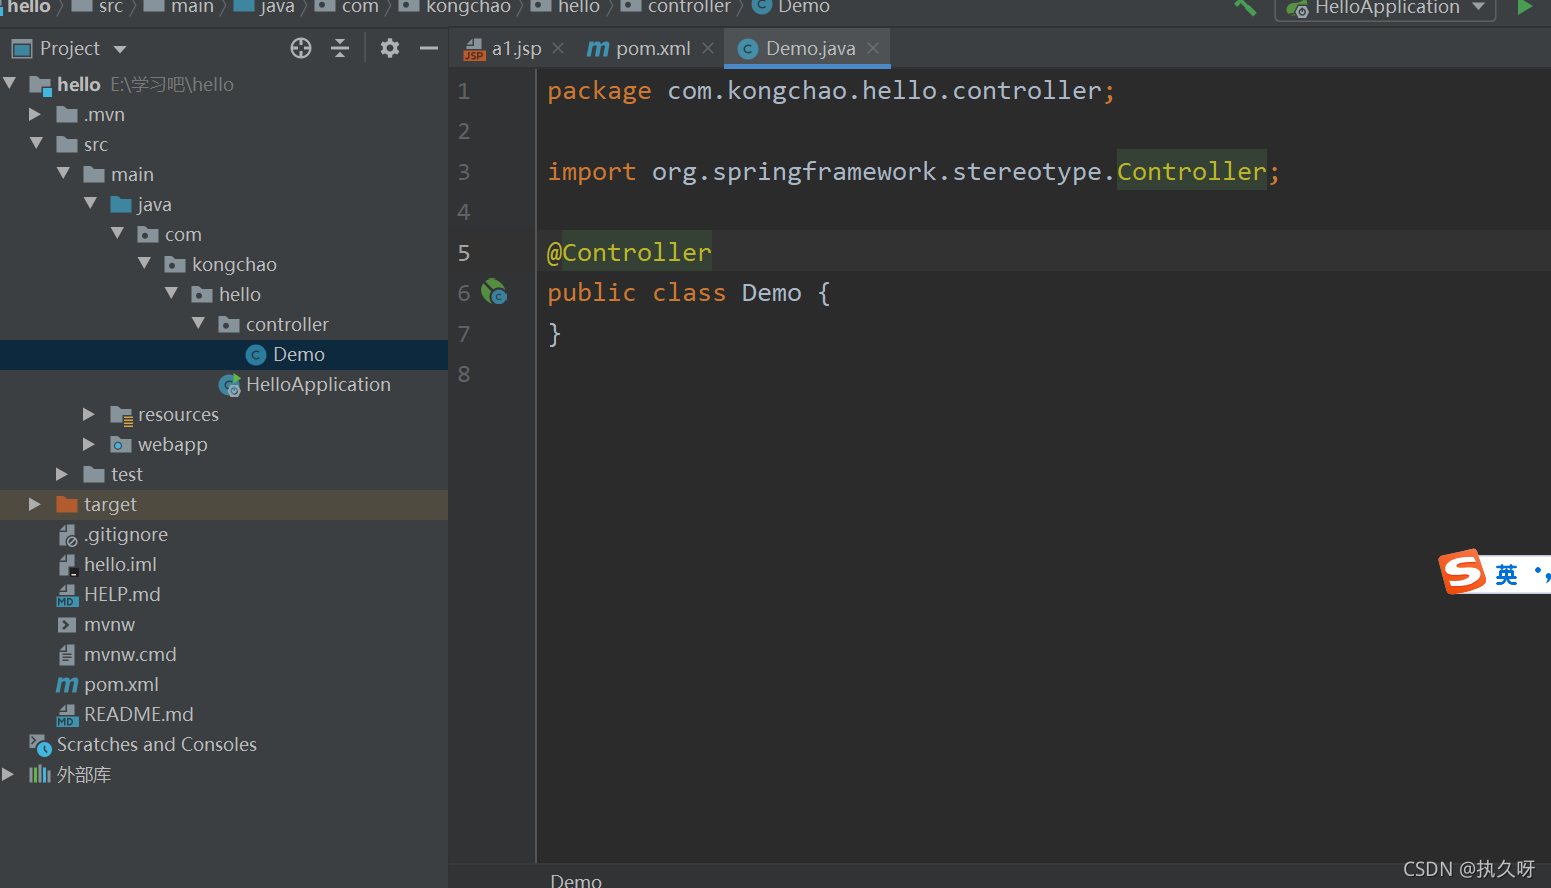Click the locate-in-project crosshair icon
This screenshot has height=888, width=1551.
pos(301,48)
